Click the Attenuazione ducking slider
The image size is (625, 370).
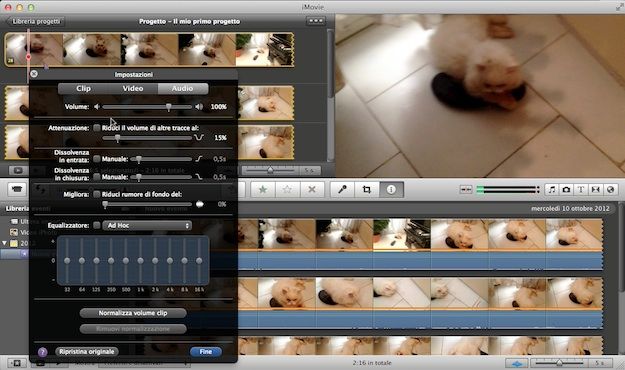click(147, 138)
